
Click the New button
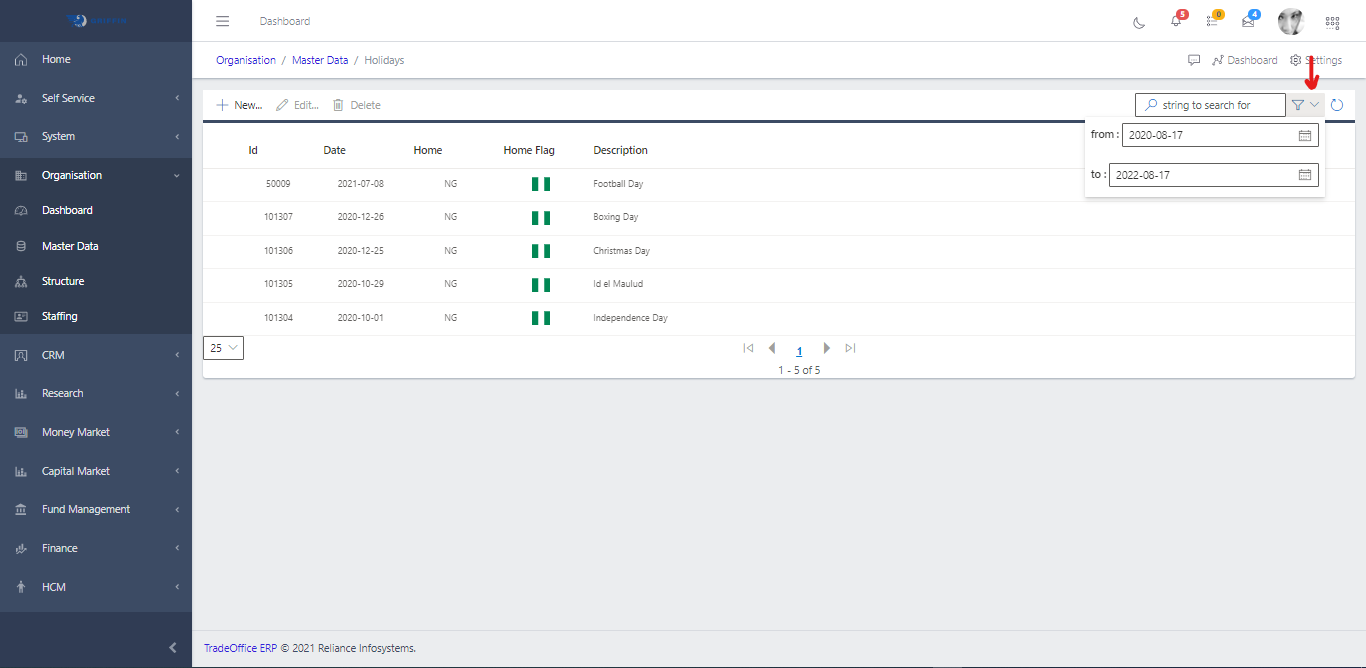pos(239,105)
